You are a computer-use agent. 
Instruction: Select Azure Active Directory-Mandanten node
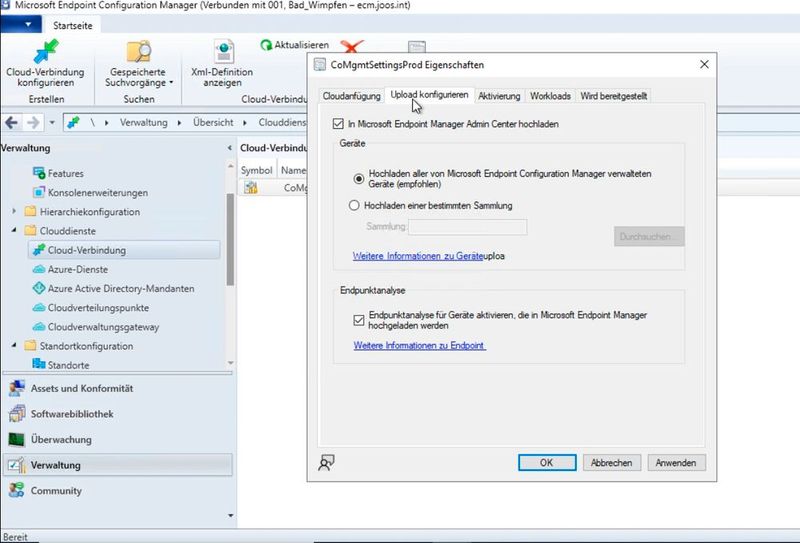point(113,288)
